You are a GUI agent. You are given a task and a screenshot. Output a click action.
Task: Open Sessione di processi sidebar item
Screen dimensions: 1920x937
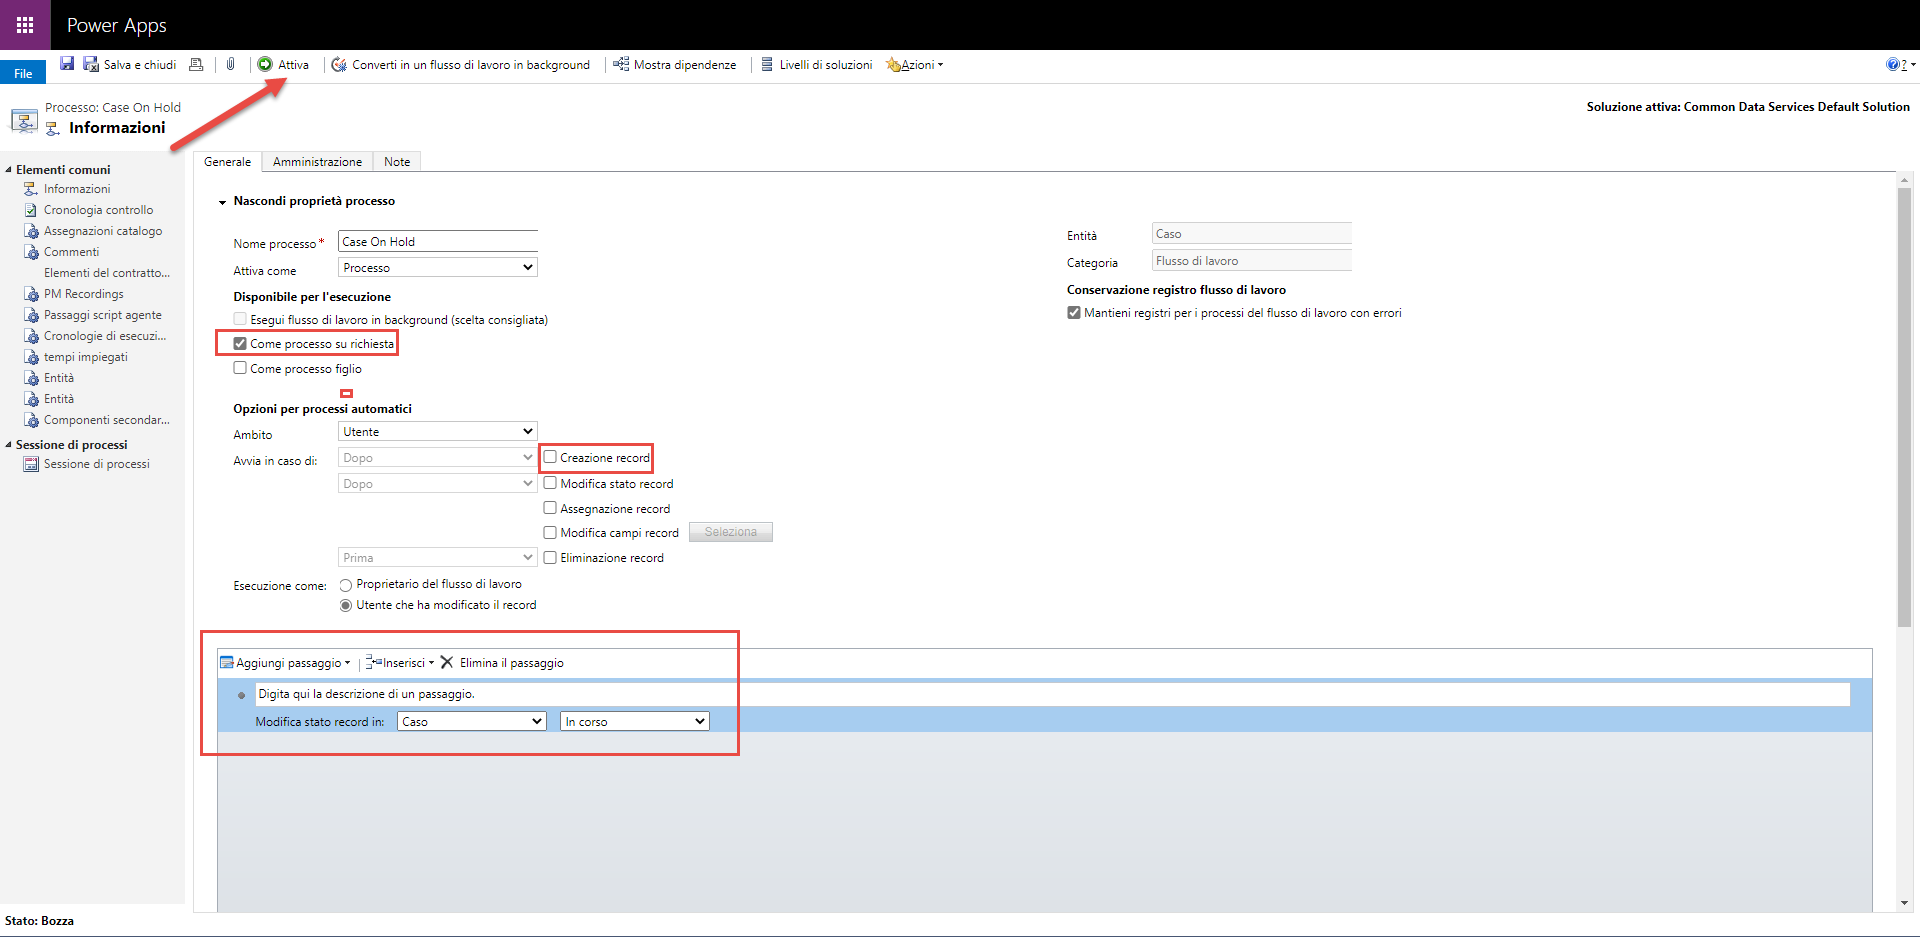click(96, 464)
